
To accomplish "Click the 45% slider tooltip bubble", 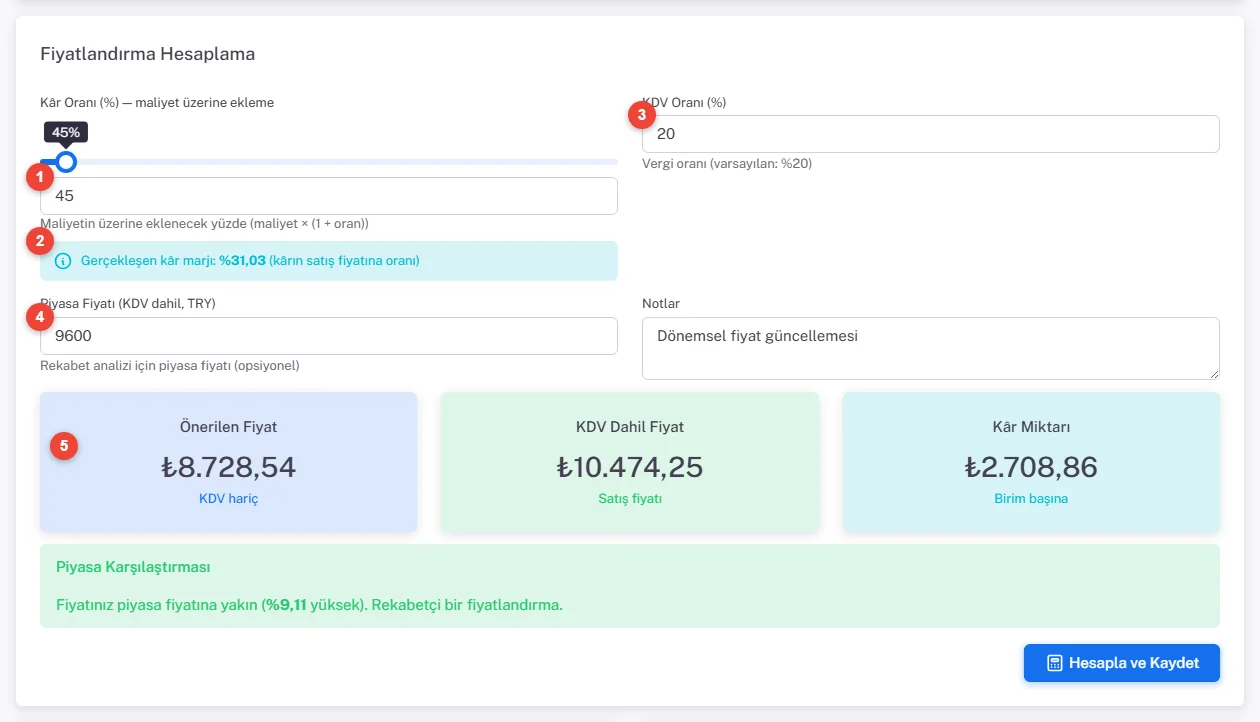I will click(66, 133).
